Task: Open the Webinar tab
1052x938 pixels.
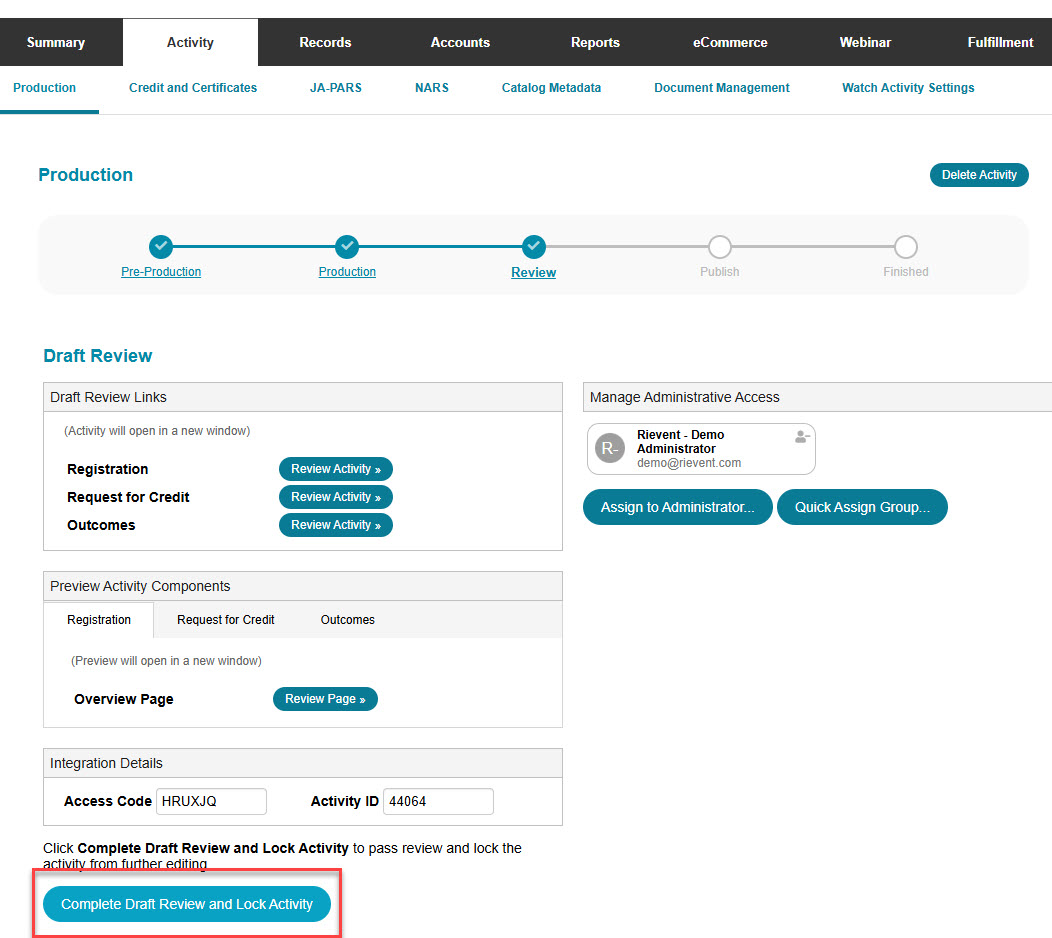Action: pos(865,42)
